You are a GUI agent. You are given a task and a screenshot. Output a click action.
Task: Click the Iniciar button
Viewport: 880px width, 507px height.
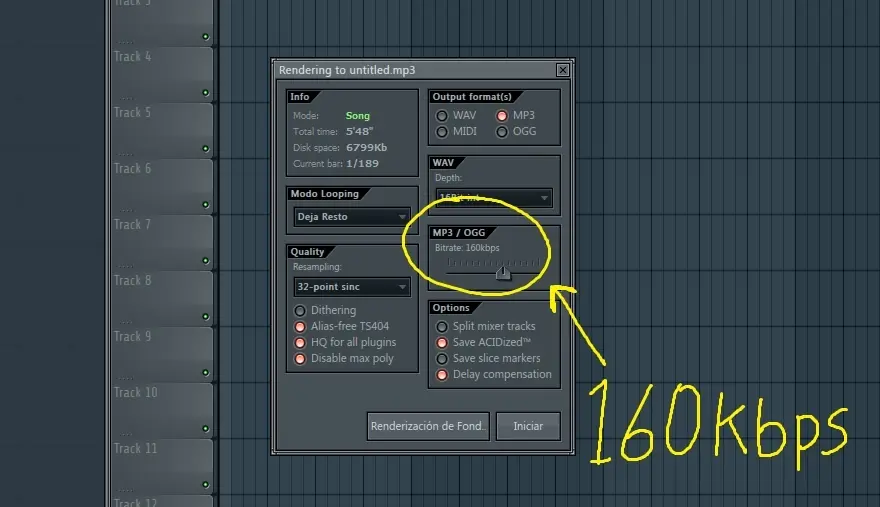pyautogui.click(x=528, y=426)
